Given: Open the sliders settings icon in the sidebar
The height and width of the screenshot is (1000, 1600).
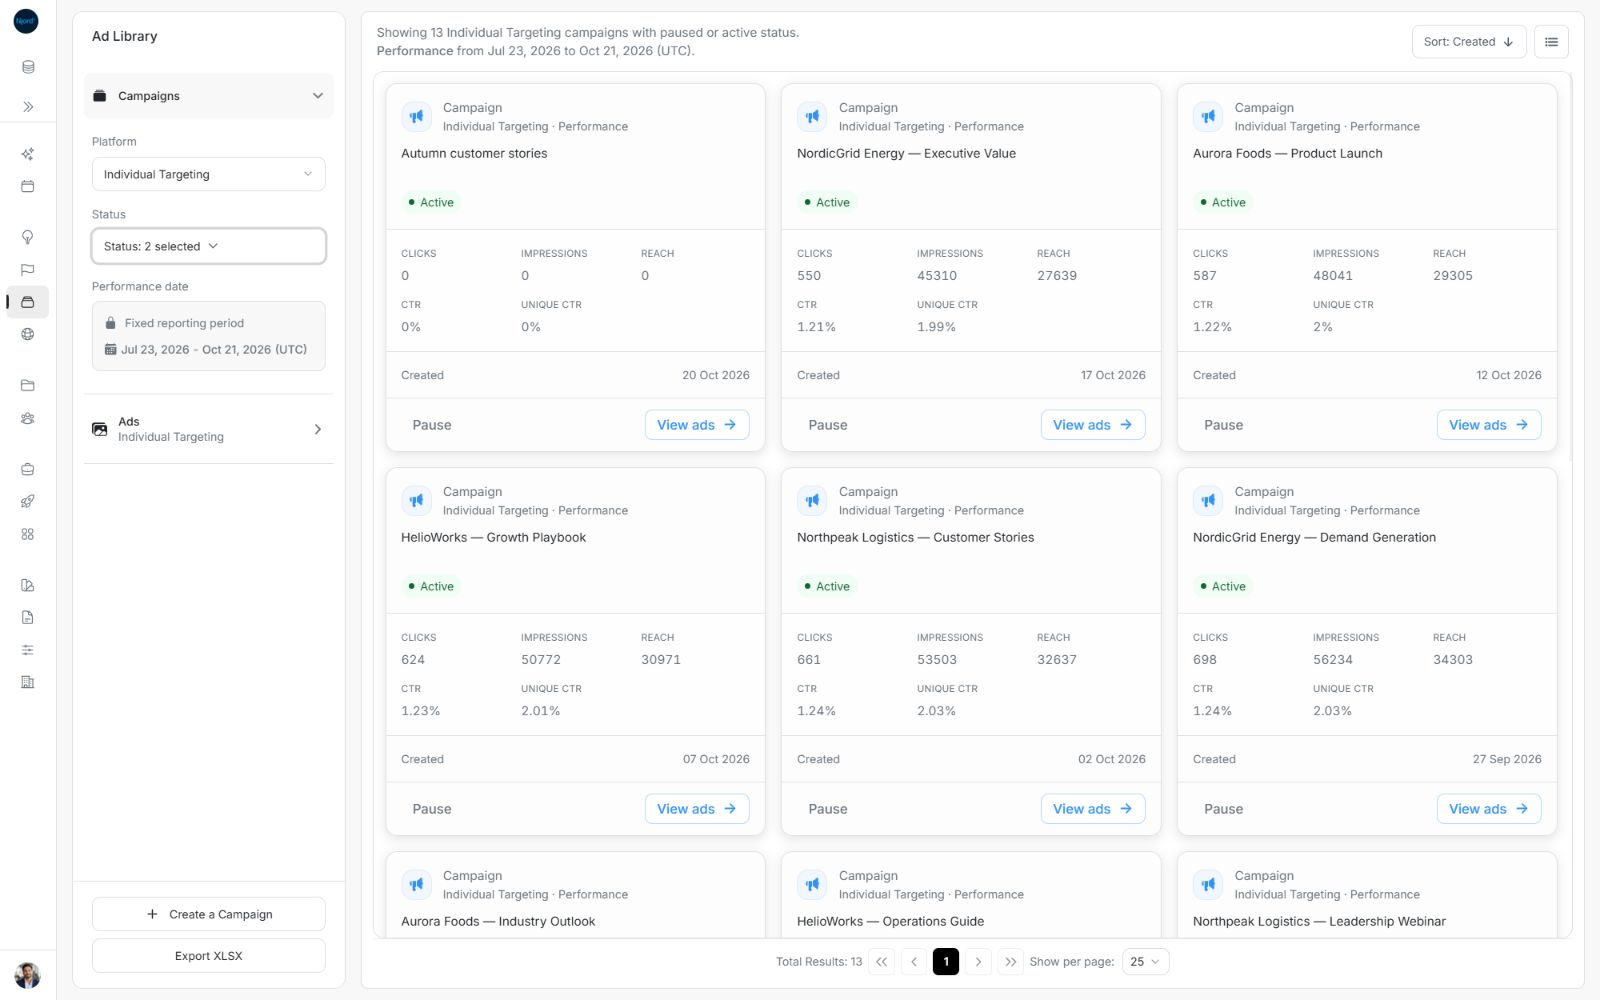Looking at the screenshot, I should click(x=28, y=650).
